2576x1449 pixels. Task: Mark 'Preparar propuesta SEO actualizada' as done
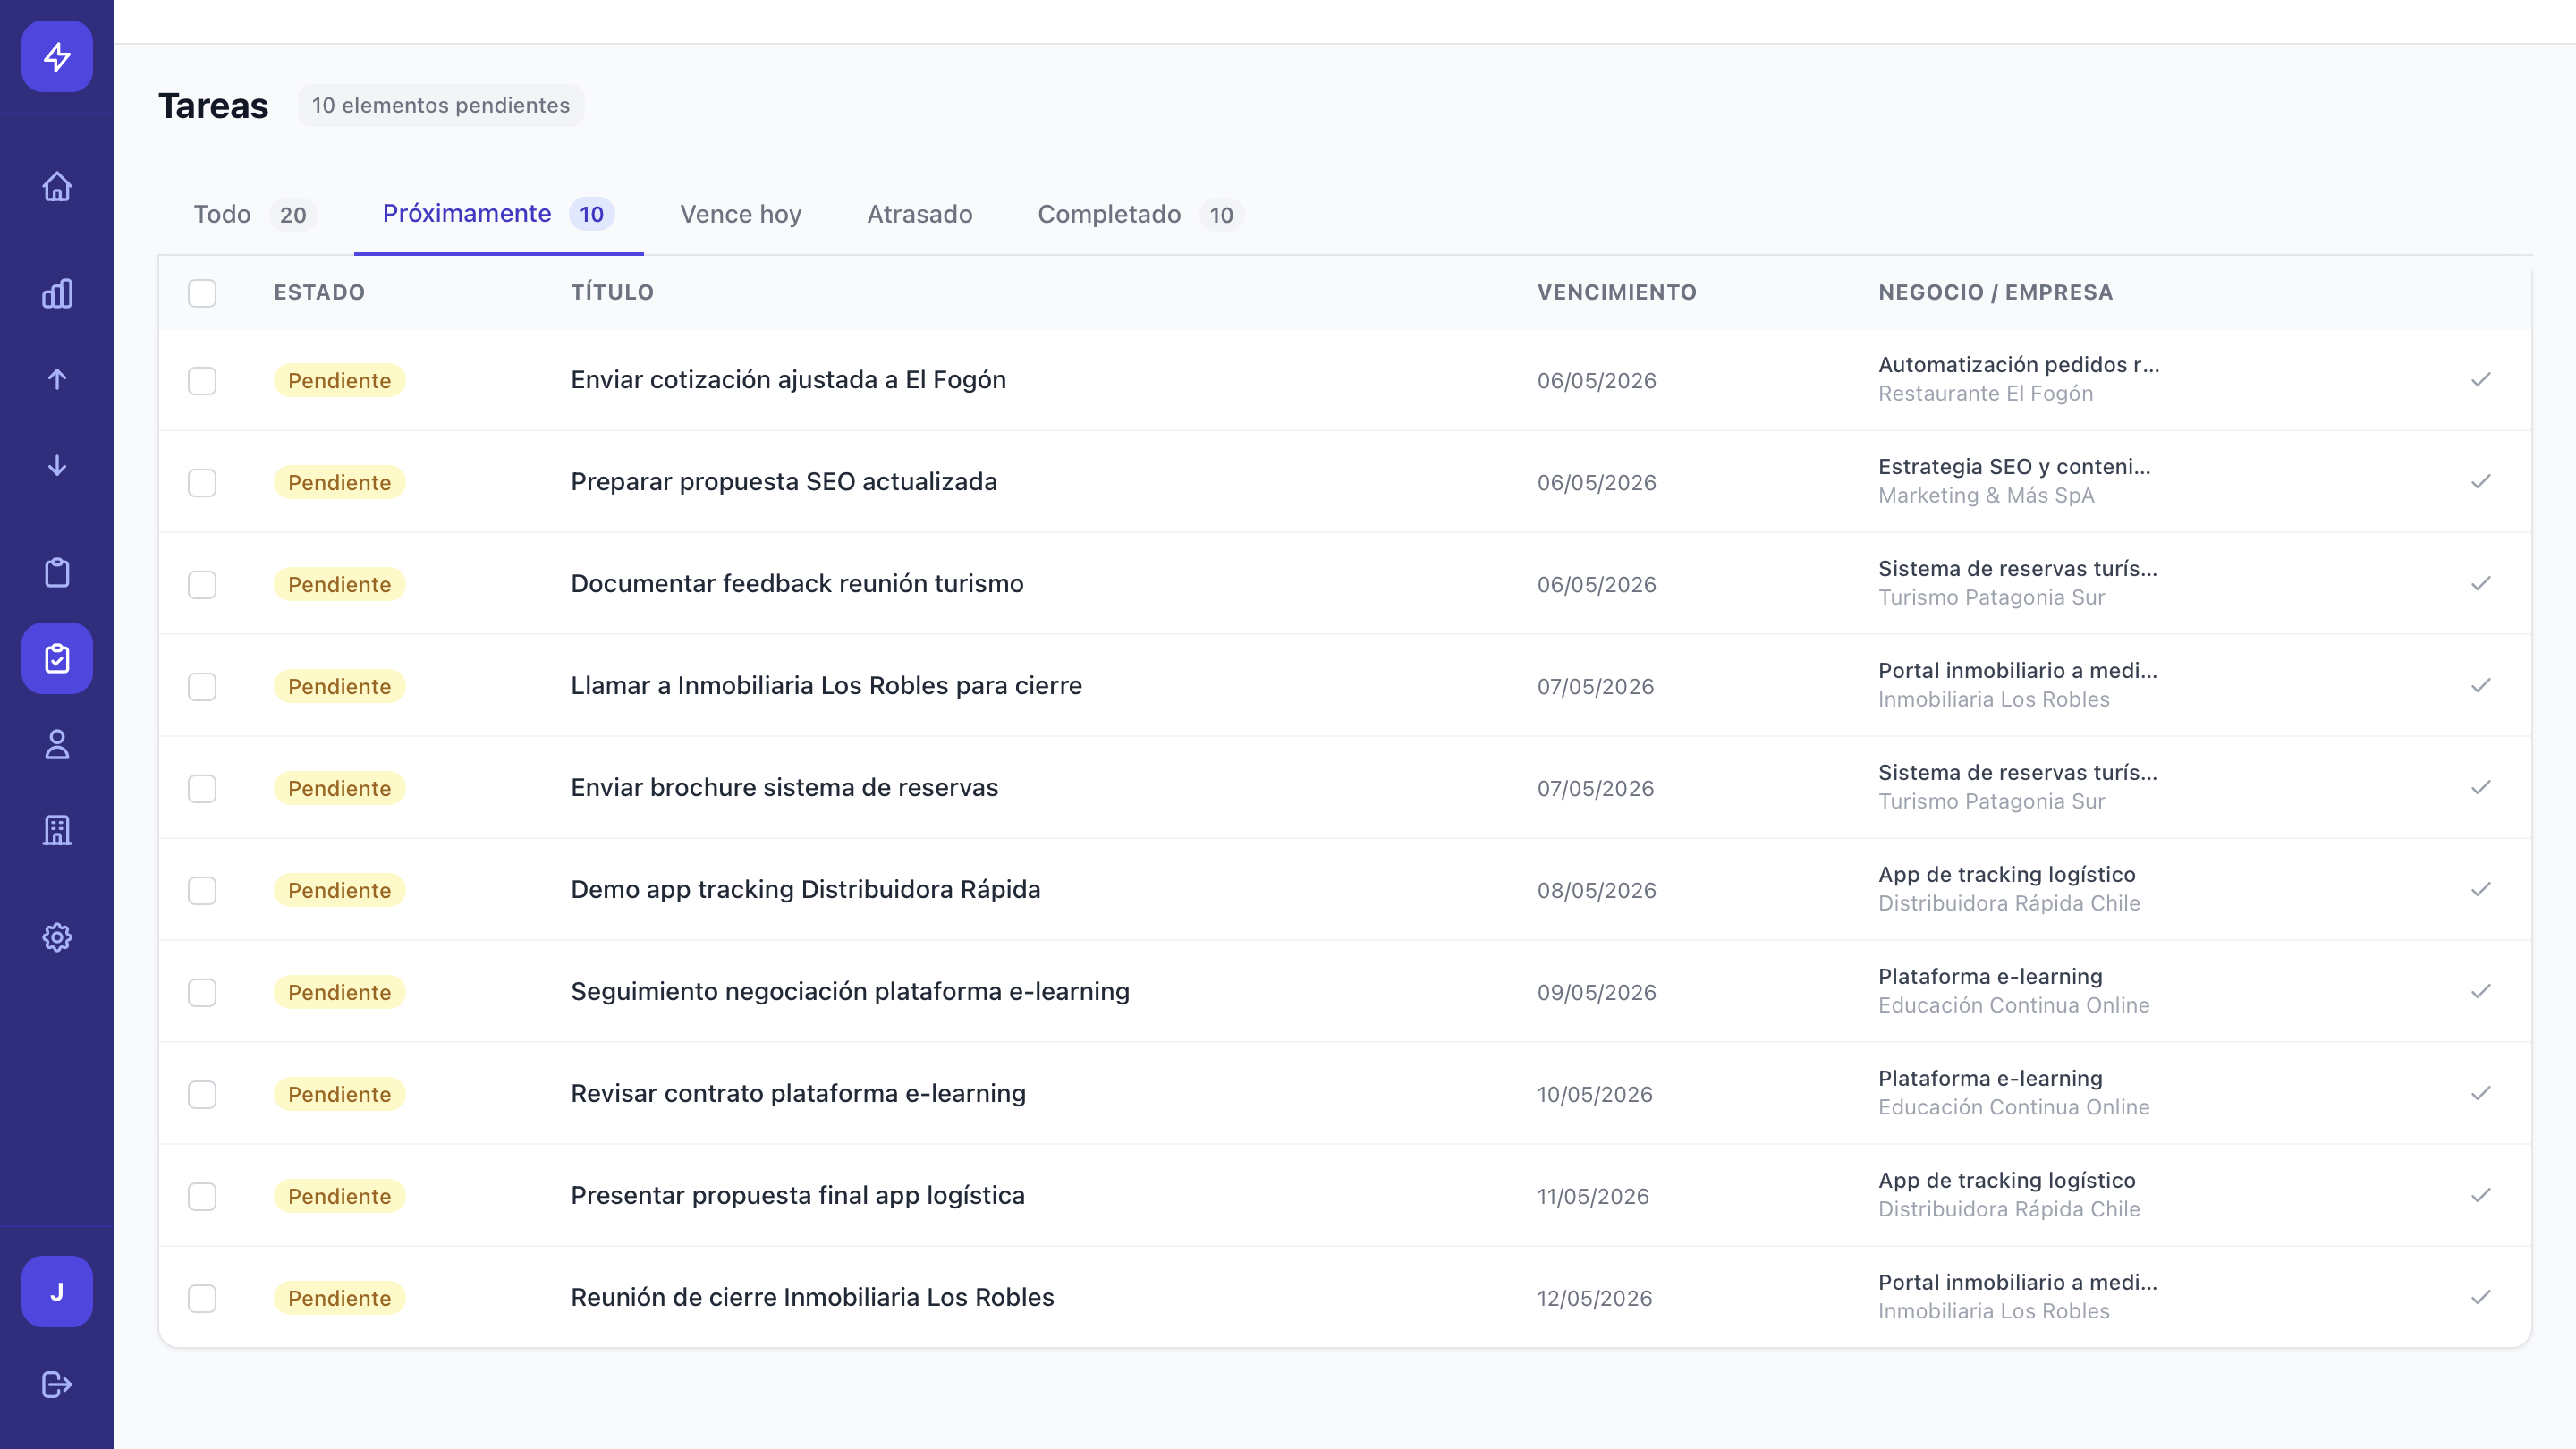click(2481, 482)
